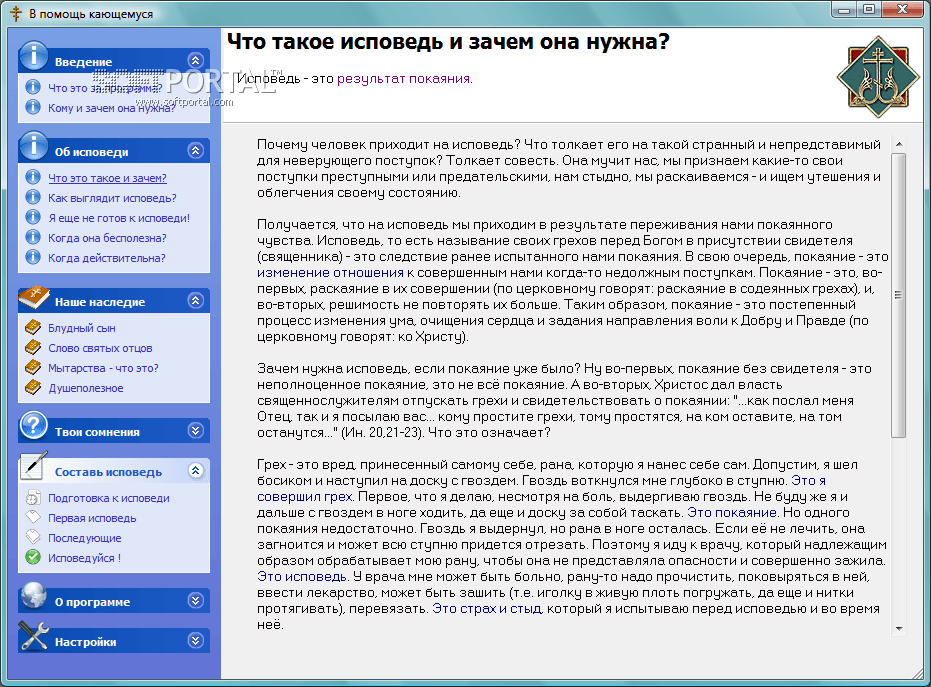The height and width of the screenshot is (687, 931).
Task: Click the wrench tools icon on Настройки
Action: [x=33, y=636]
